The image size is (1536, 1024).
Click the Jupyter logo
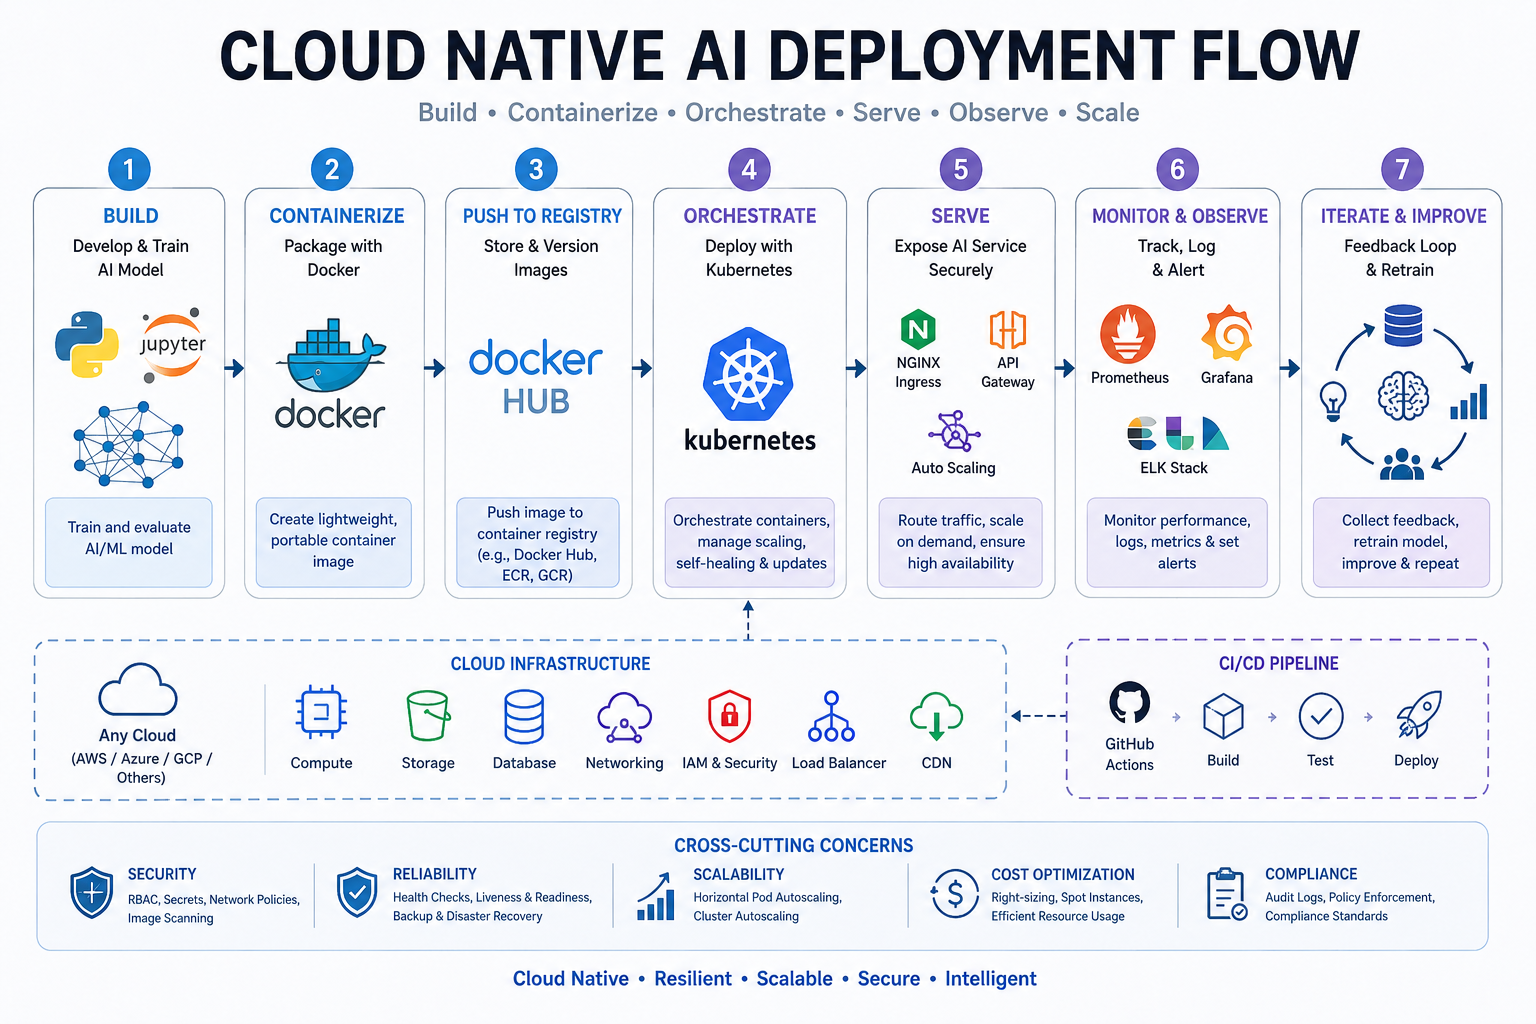(173, 345)
